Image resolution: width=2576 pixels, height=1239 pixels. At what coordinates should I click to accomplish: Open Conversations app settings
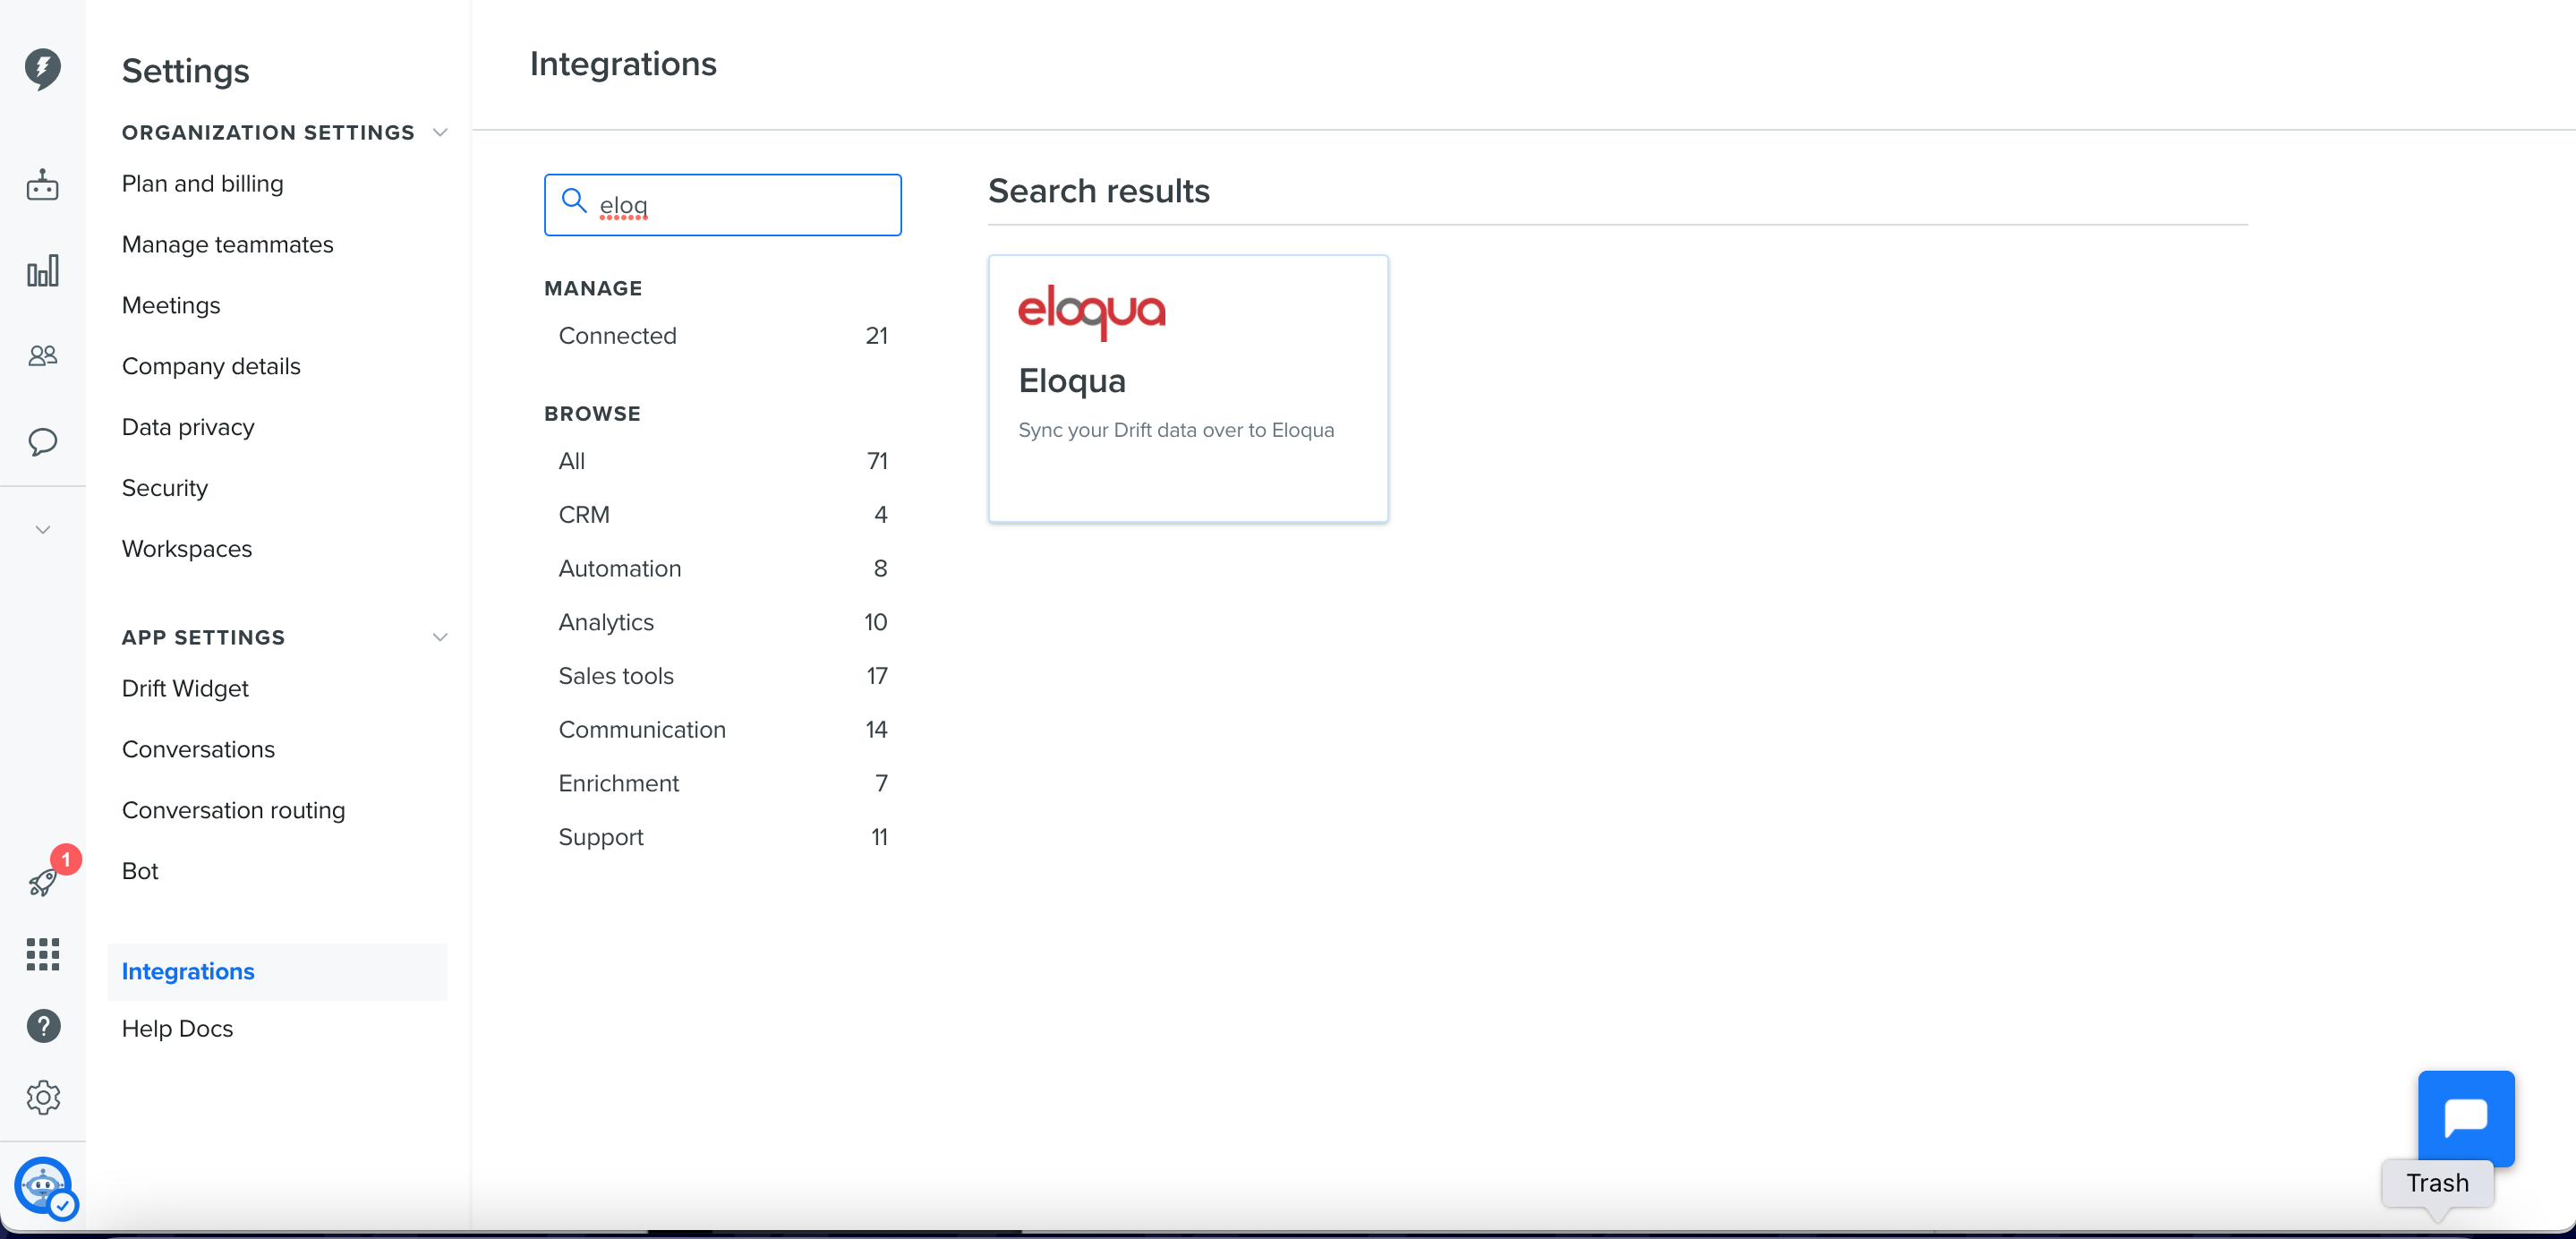pos(198,750)
